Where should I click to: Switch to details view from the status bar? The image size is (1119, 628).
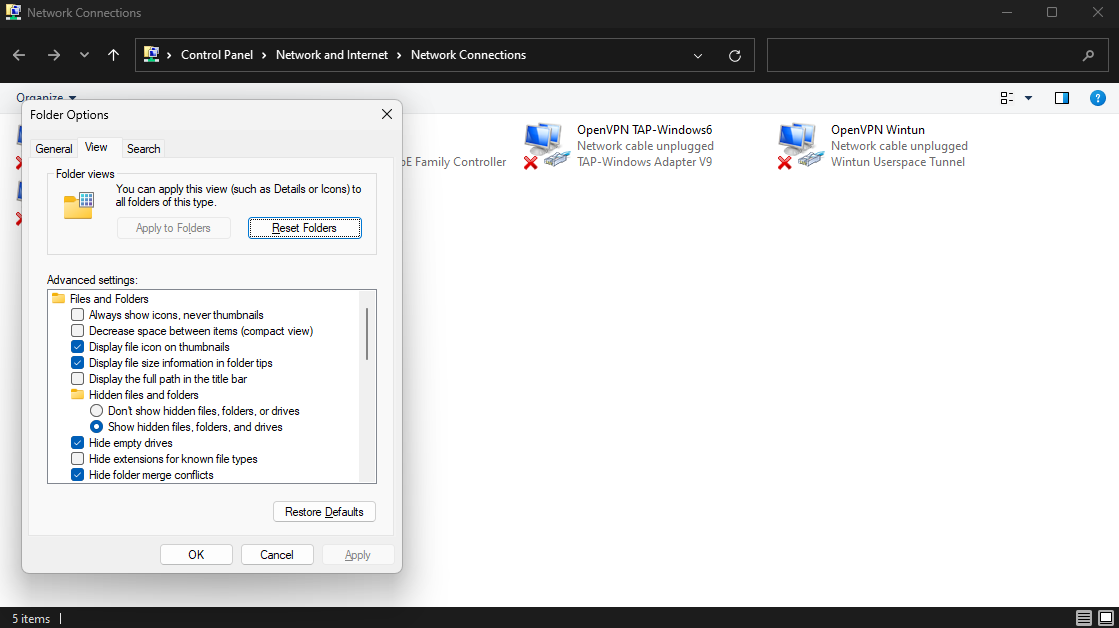coord(1083,618)
